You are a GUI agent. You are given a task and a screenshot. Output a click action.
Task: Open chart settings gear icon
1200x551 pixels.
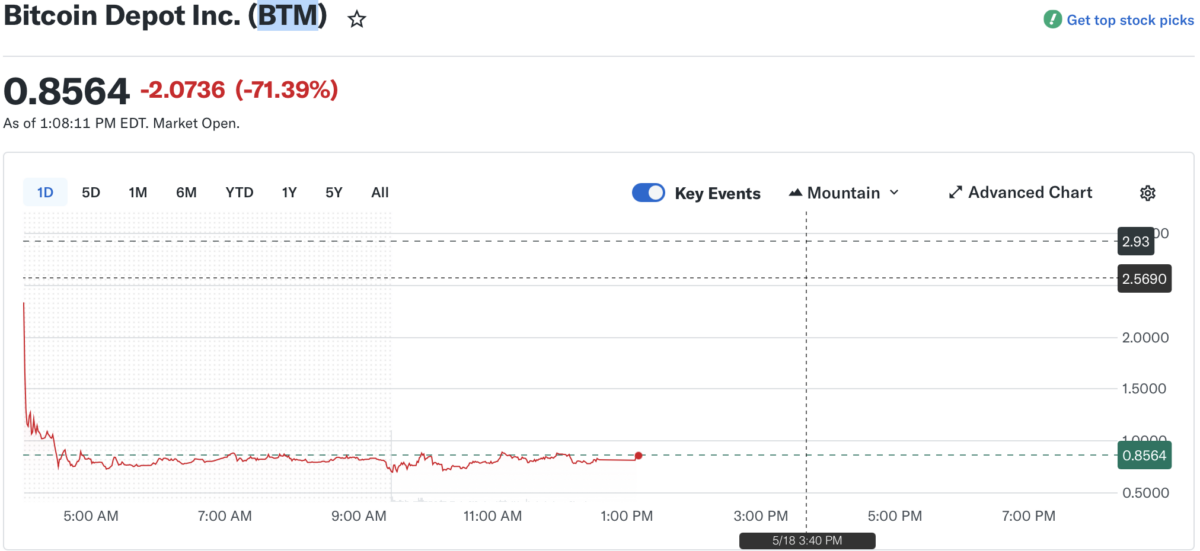pos(1148,193)
